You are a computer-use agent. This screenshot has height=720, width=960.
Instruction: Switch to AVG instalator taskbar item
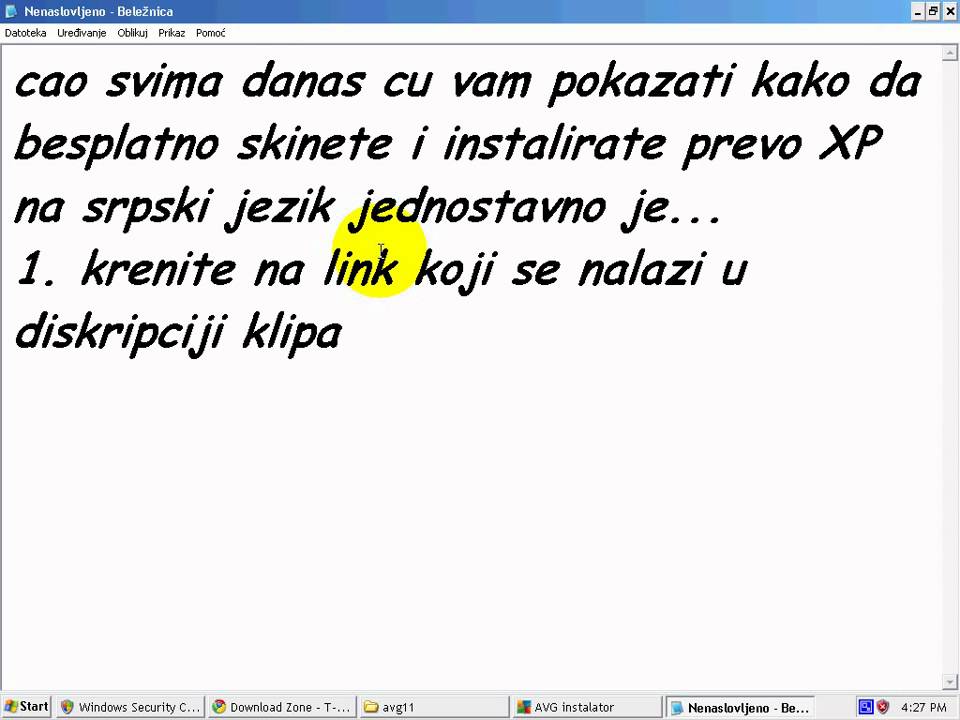586,707
